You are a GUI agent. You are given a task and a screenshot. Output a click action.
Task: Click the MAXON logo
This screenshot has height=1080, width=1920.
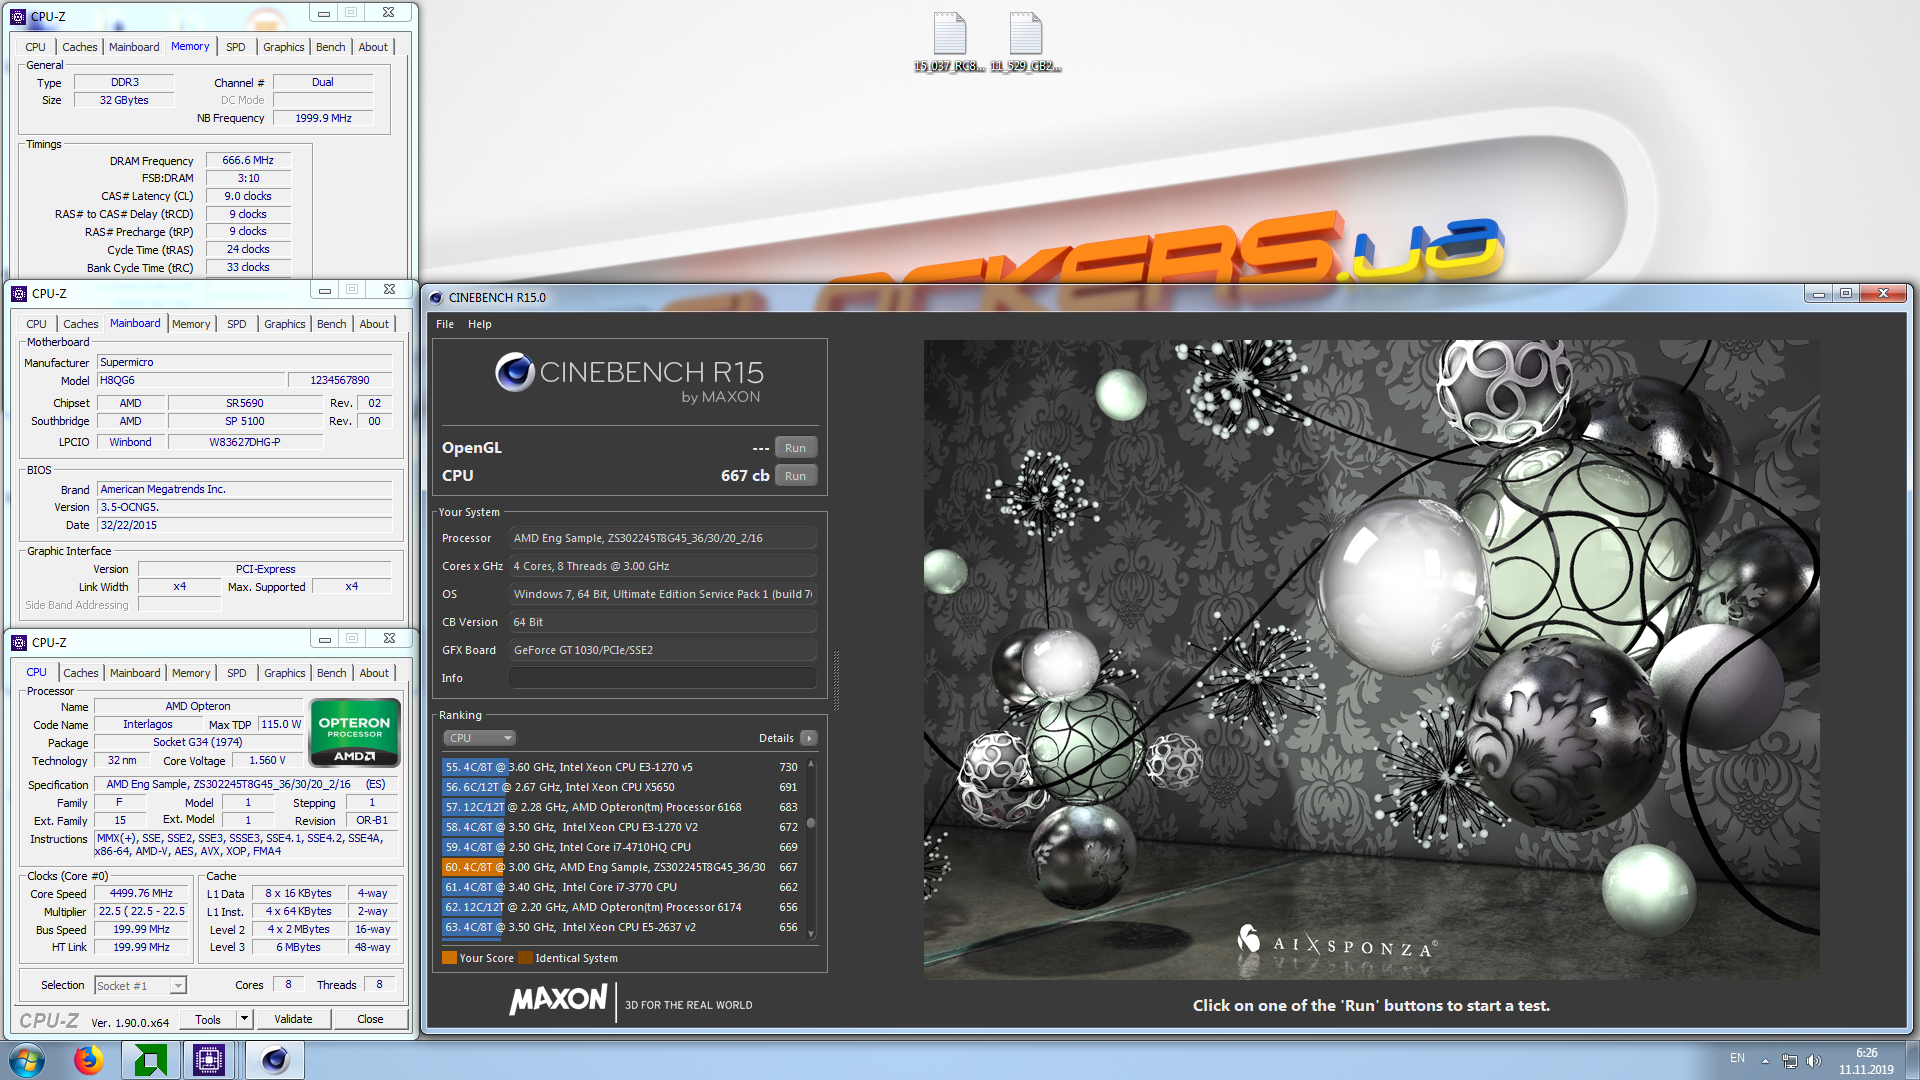558,999
